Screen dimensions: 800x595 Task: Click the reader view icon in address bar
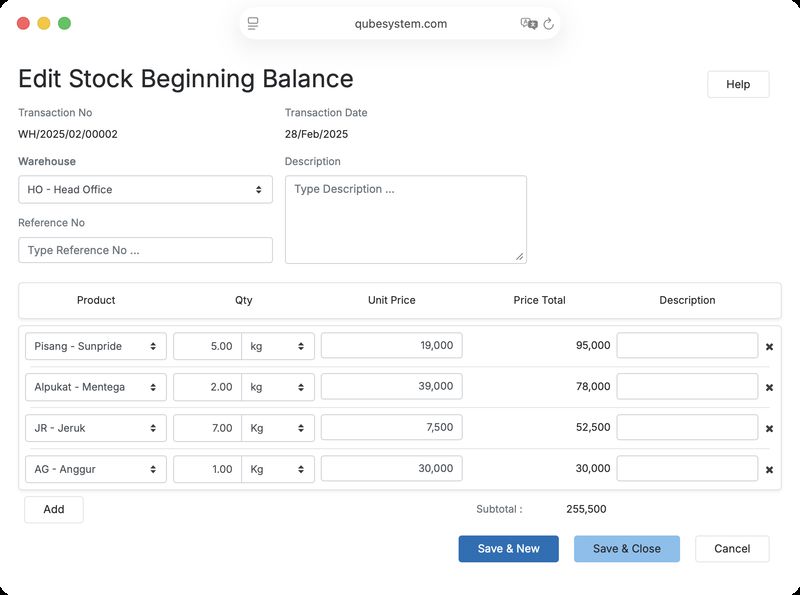coord(253,23)
